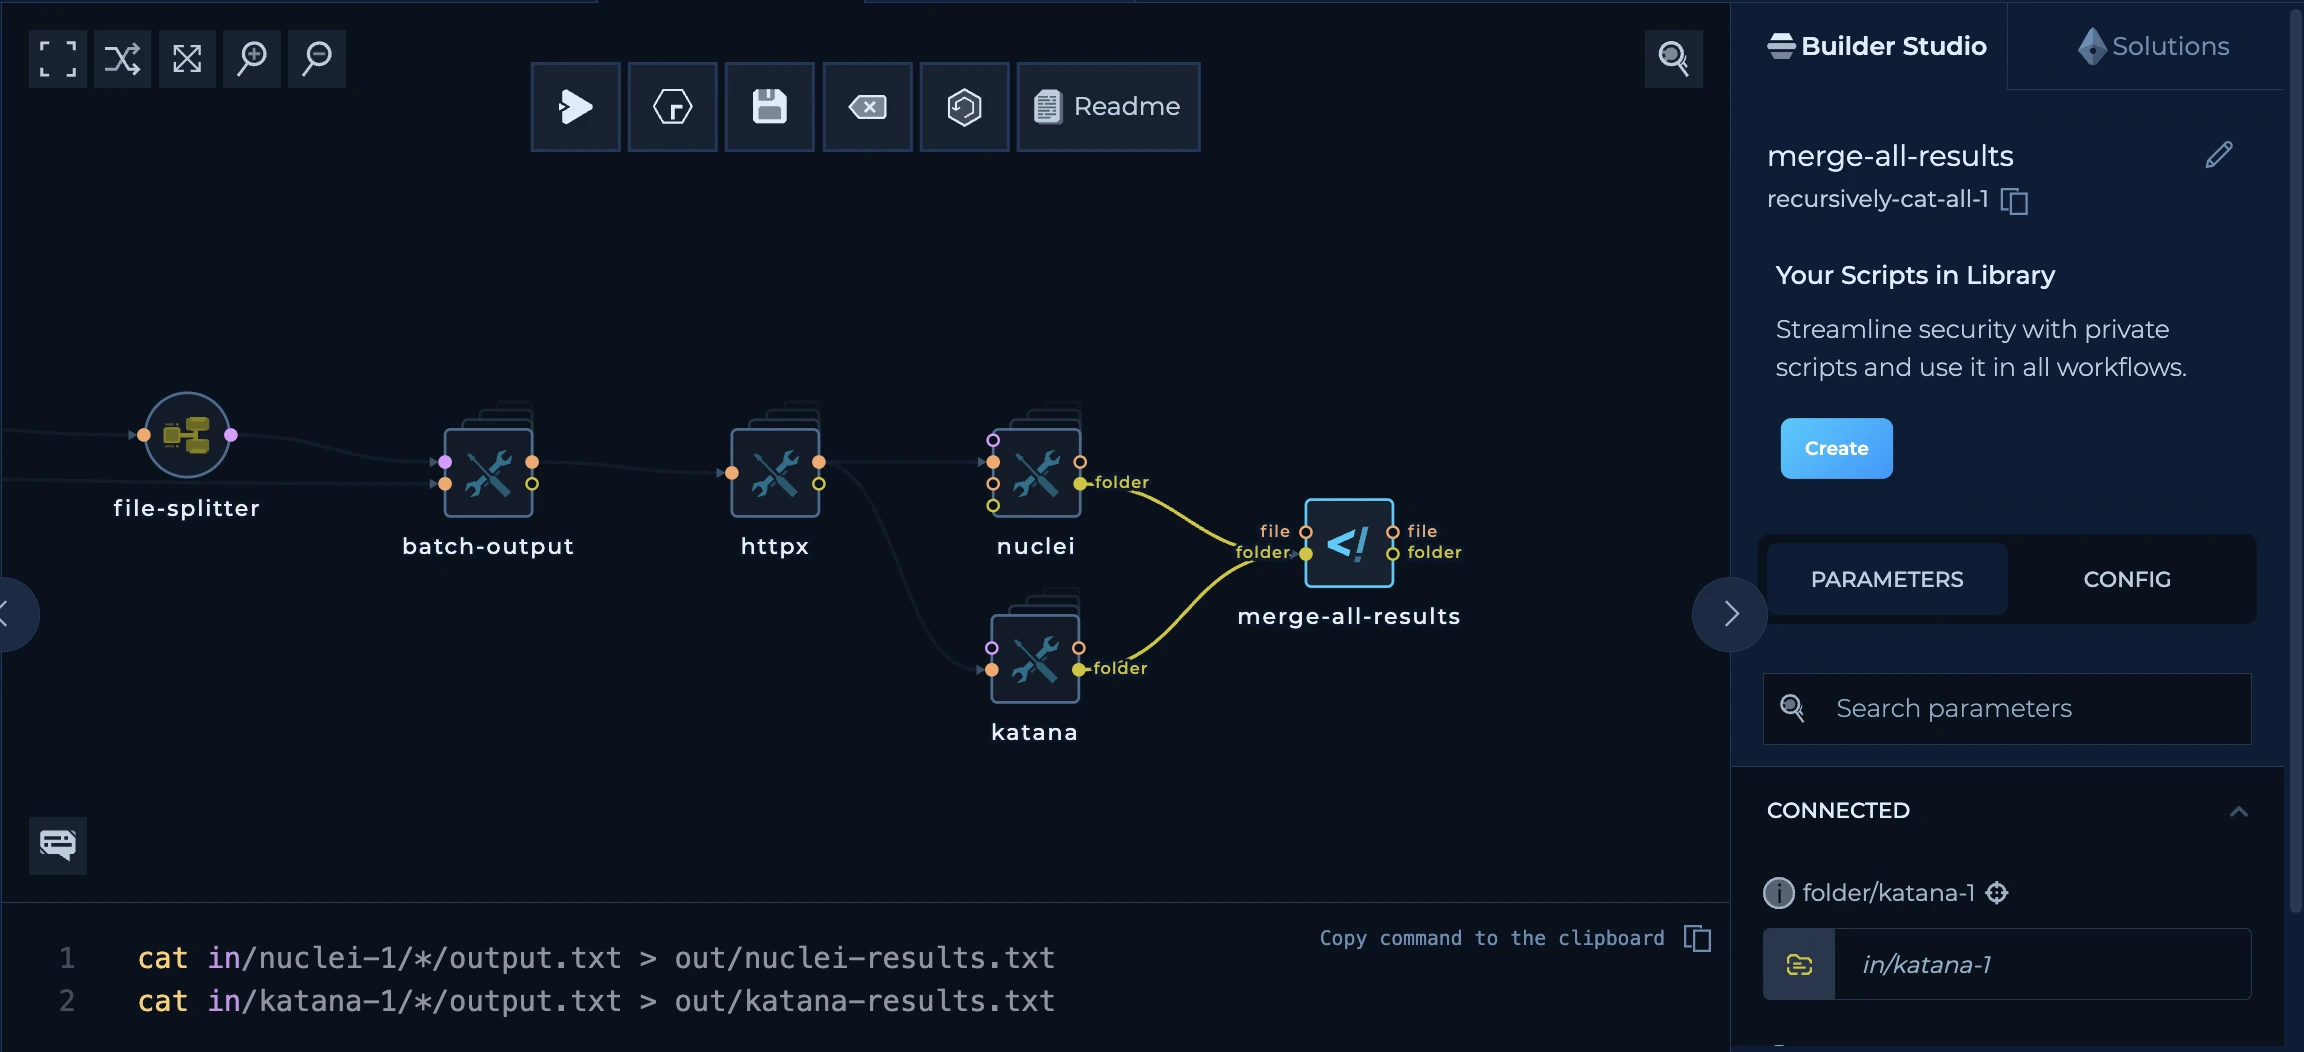Click the hexagon history restore icon

pos(964,107)
